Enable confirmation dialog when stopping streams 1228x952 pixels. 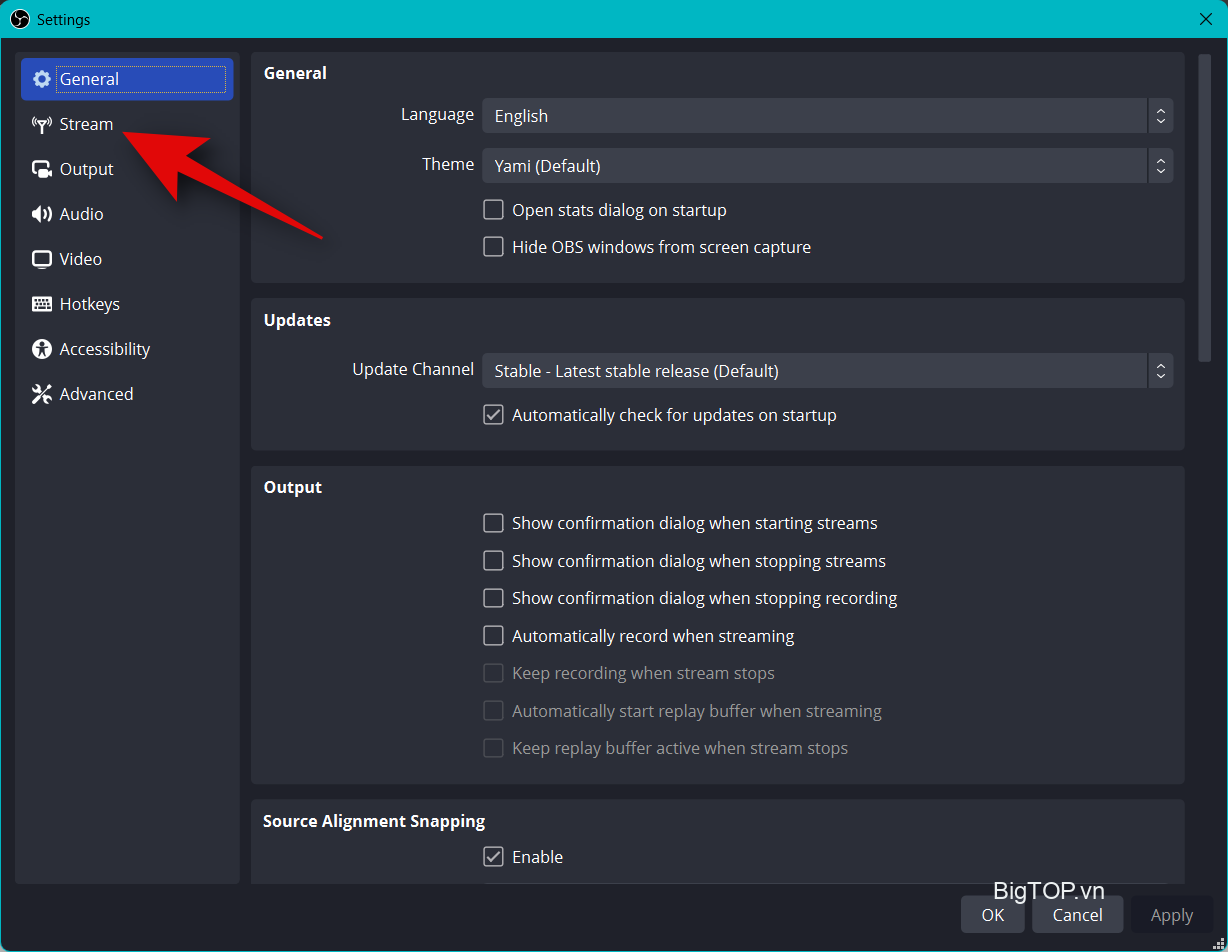tap(493, 561)
